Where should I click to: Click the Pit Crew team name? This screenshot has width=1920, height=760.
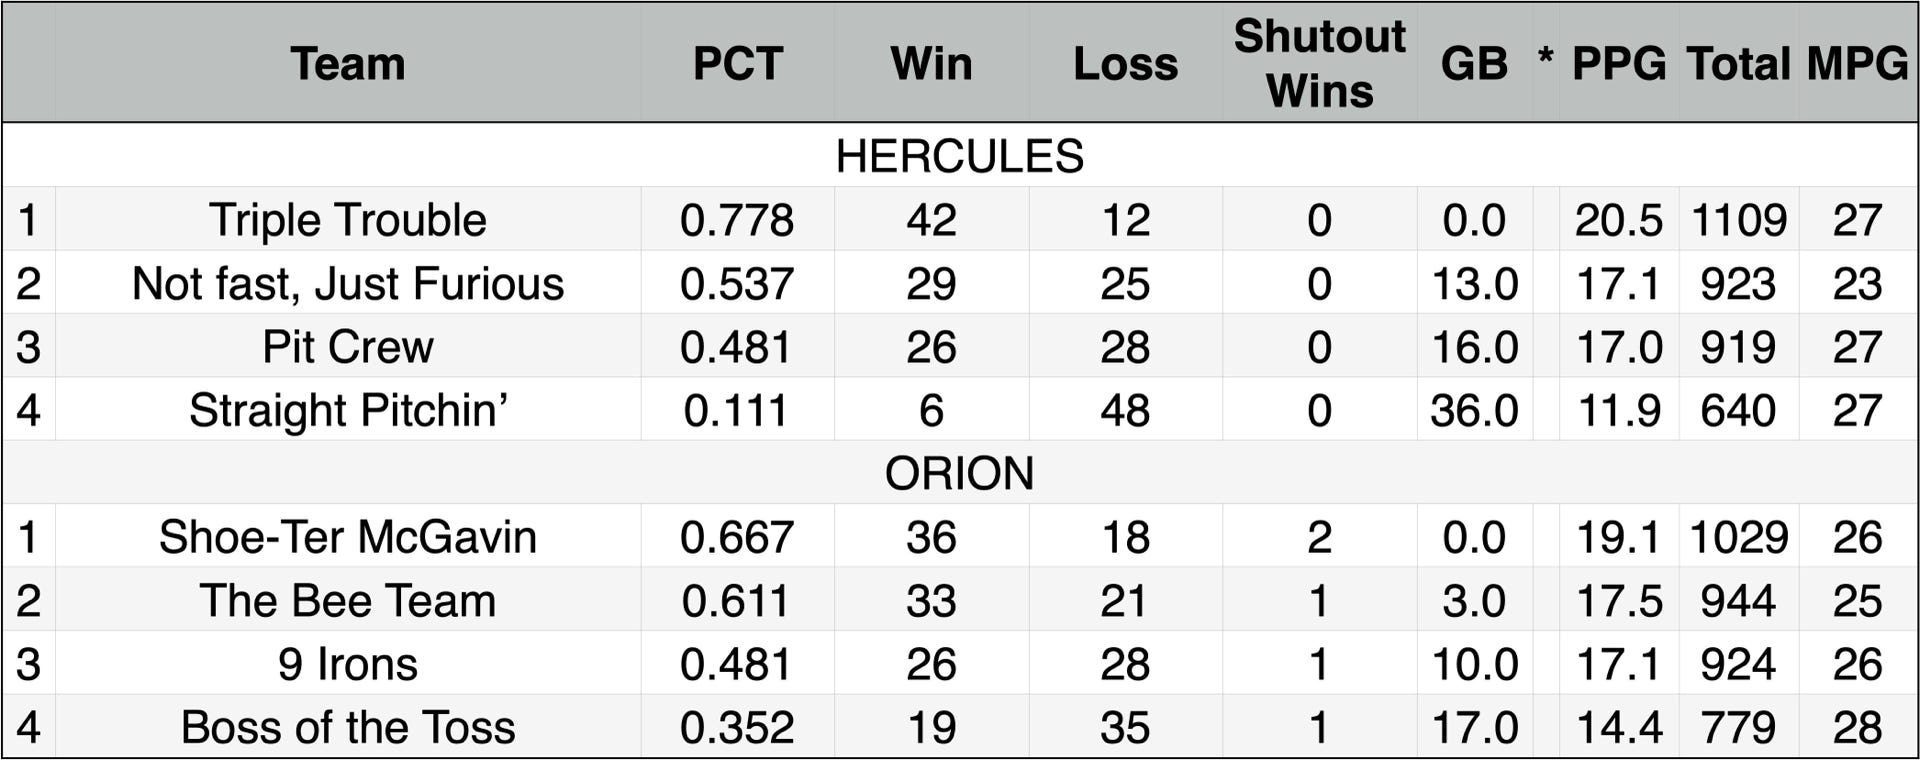[x=347, y=347]
